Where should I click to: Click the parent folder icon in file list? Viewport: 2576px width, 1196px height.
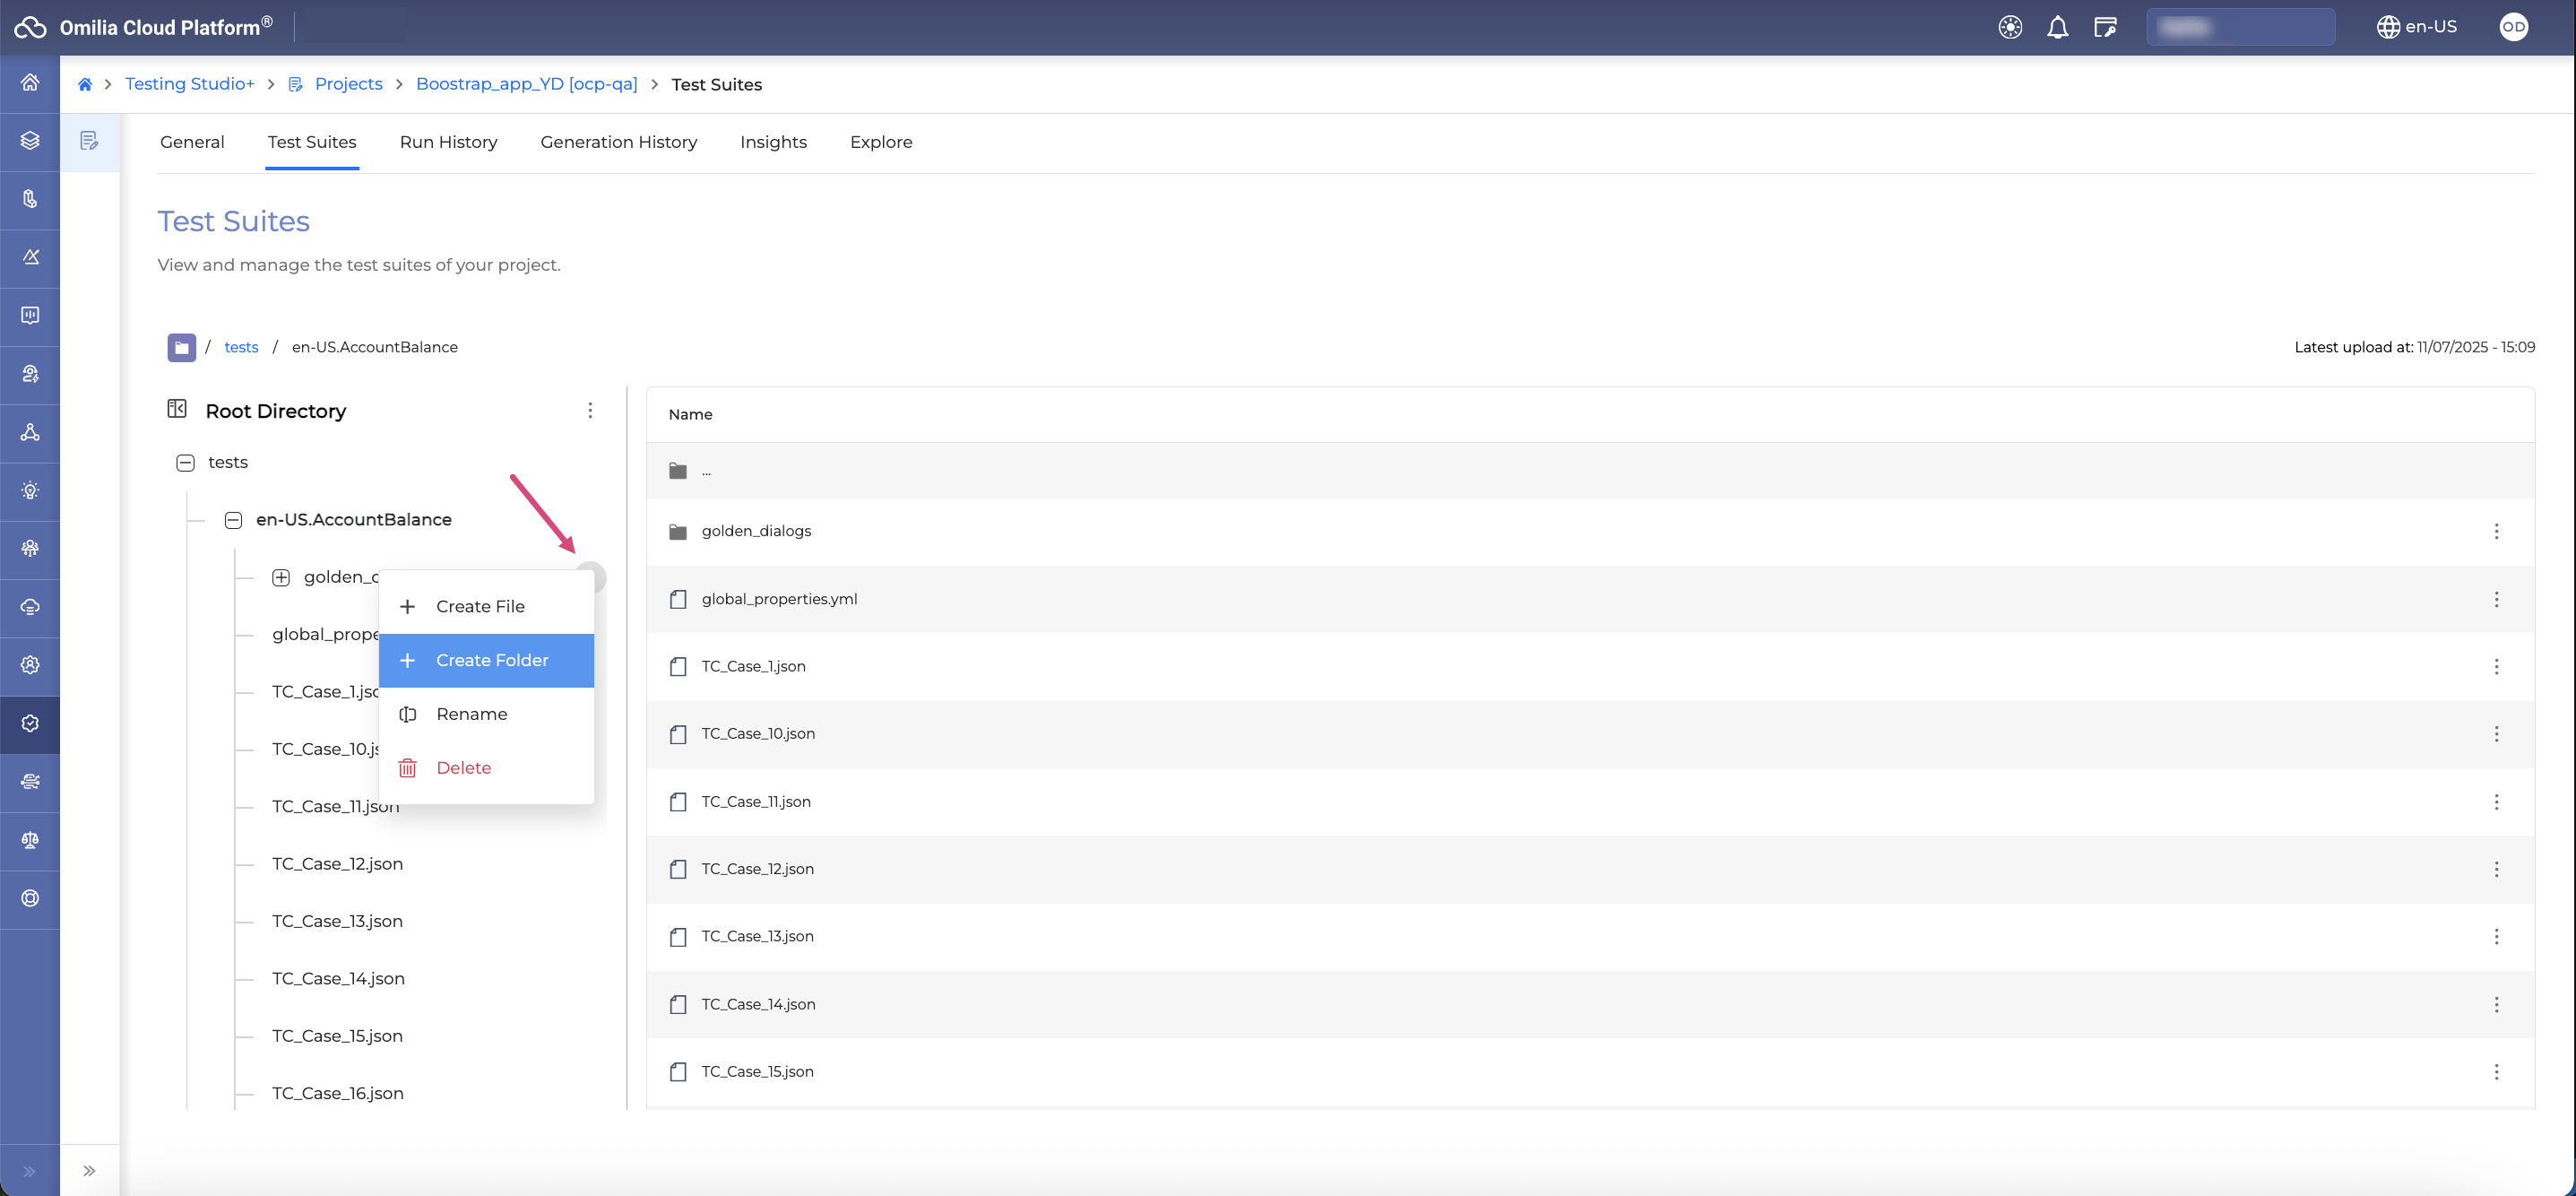pyautogui.click(x=678, y=471)
